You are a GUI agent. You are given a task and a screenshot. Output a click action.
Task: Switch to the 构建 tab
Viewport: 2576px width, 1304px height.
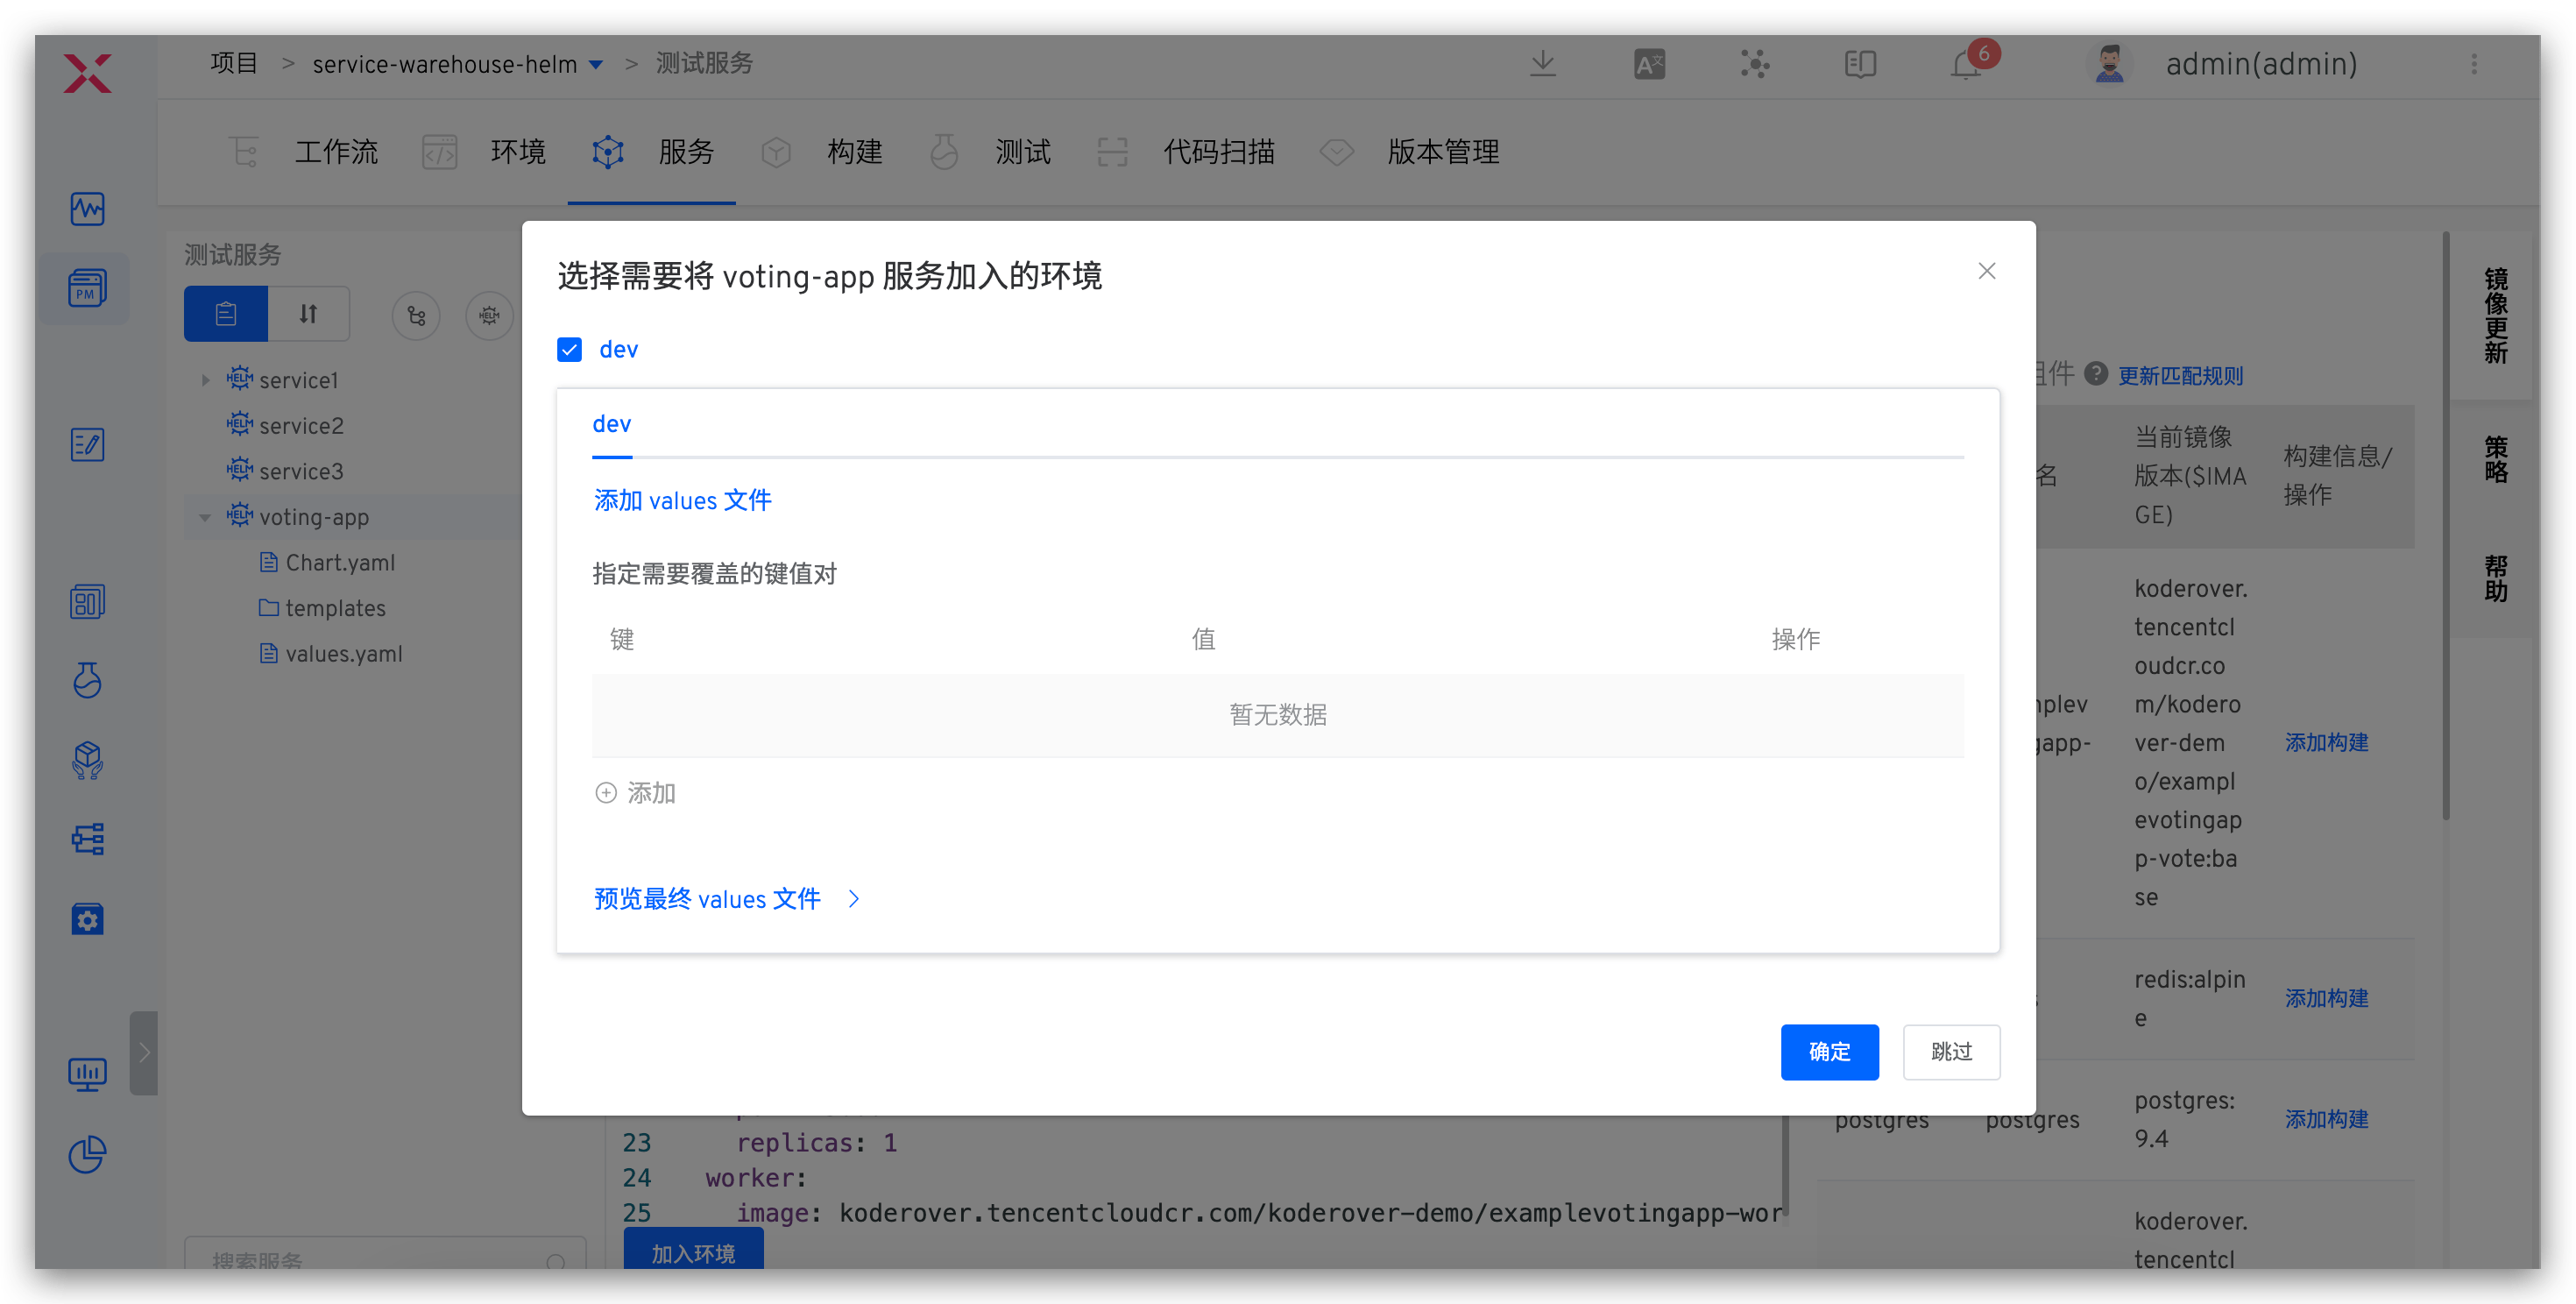click(x=820, y=153)
